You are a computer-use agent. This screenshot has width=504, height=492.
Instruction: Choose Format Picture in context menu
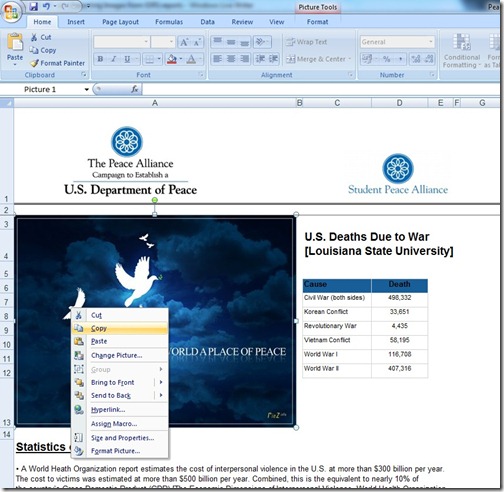point(120,451)
